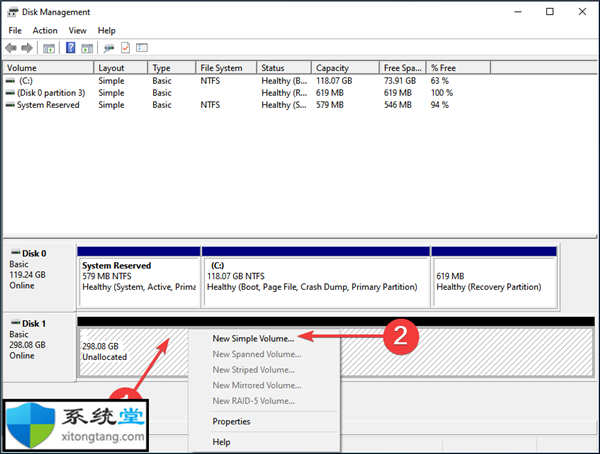Choose Help in the context menu
The width and height of the screenshot is (600, 454).
(x=221, y=442)
